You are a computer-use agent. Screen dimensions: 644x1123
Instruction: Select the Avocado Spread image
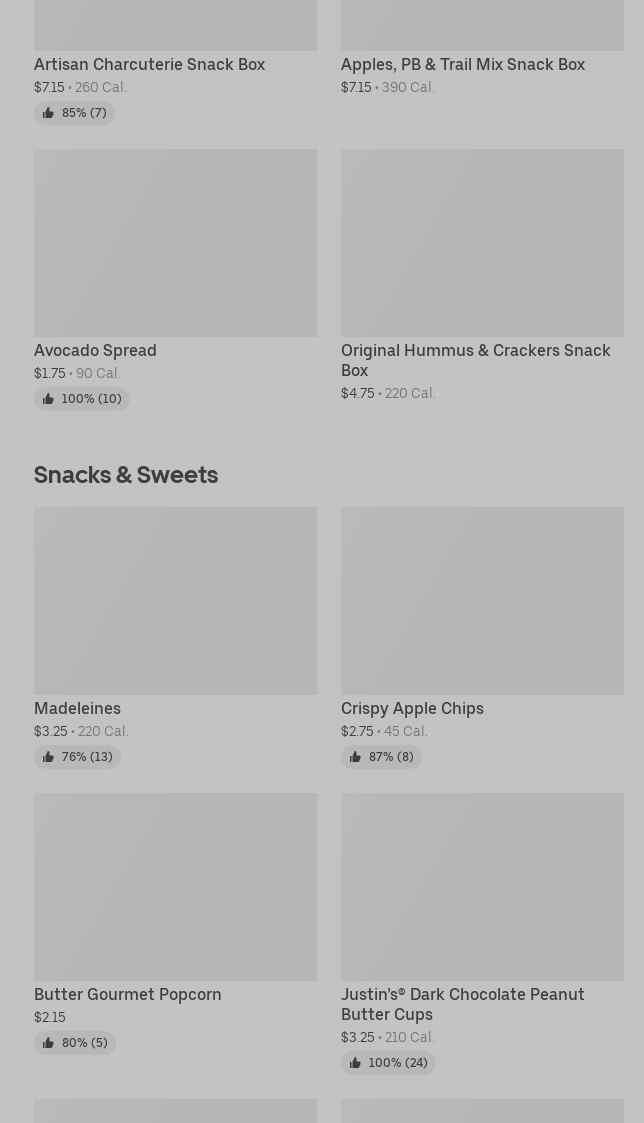(175, 243)
